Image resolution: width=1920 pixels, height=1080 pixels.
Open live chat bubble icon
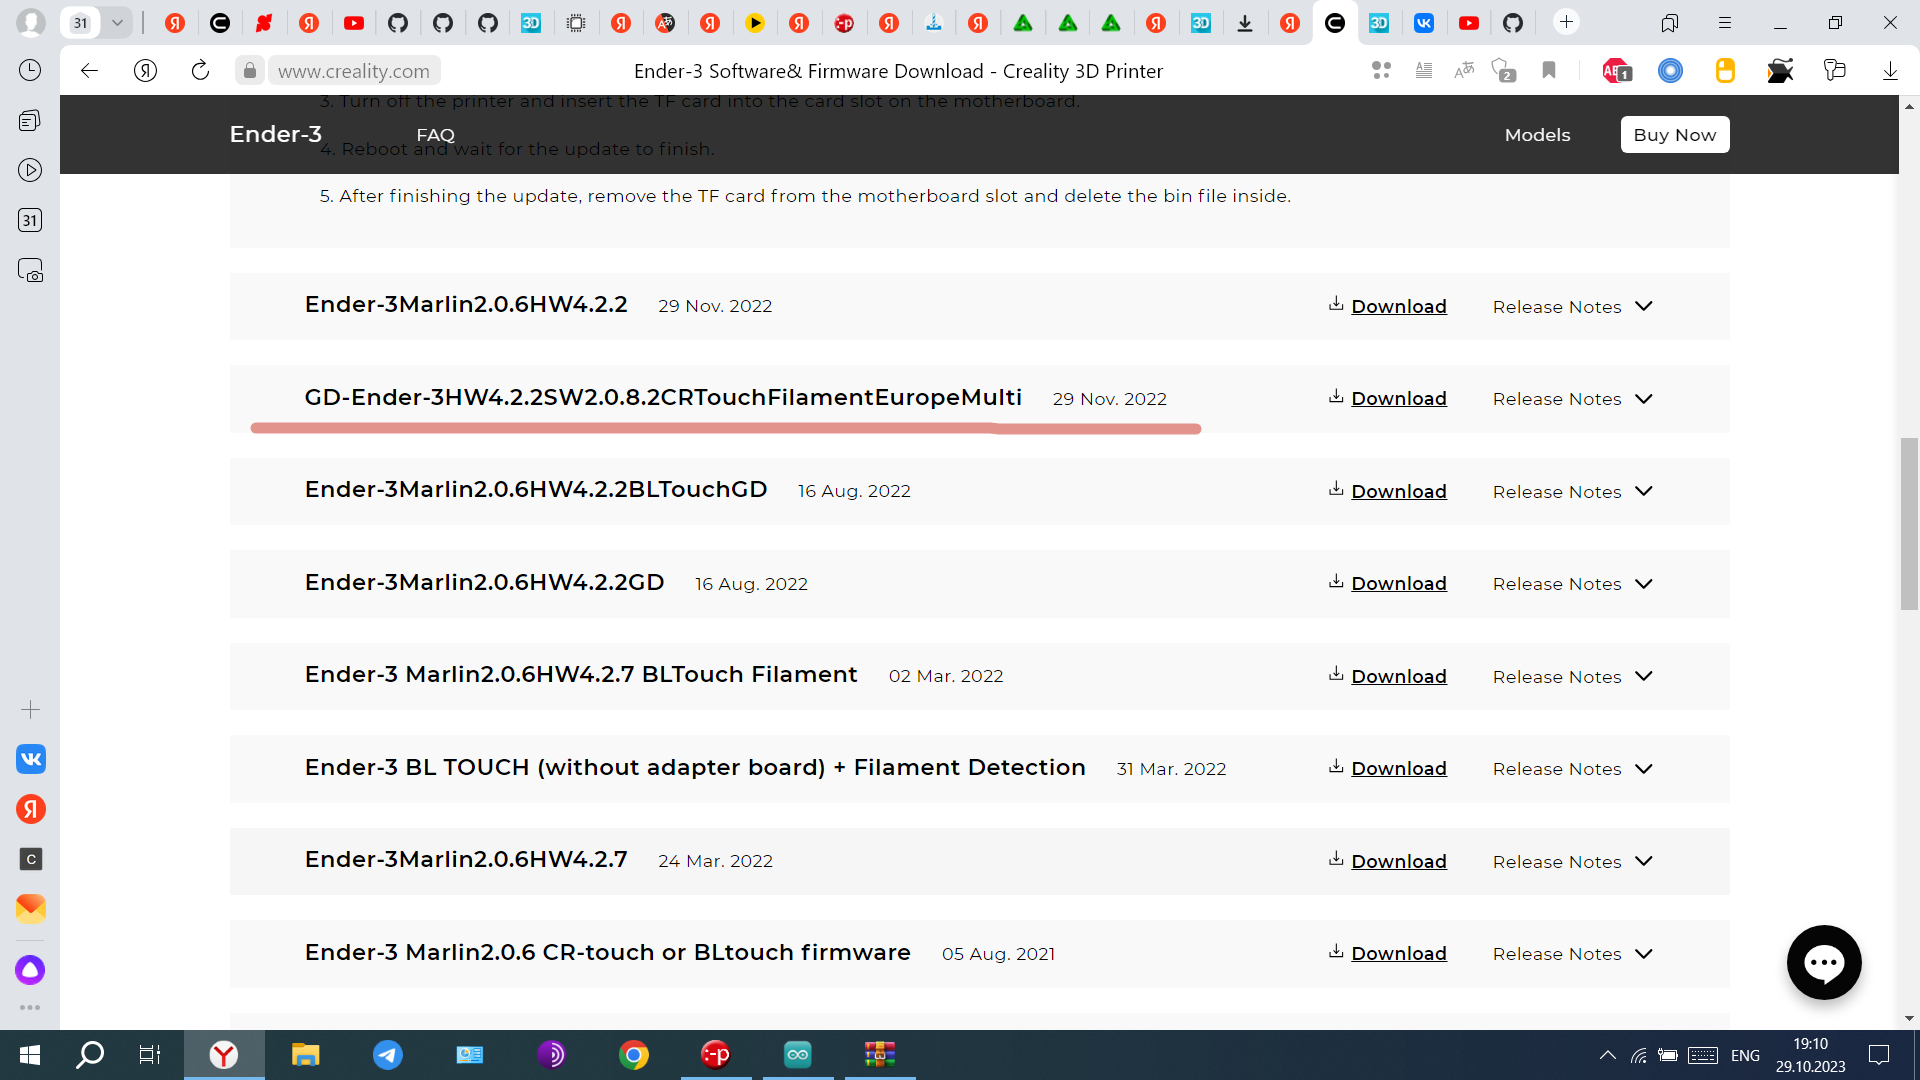click(1823, 962)
